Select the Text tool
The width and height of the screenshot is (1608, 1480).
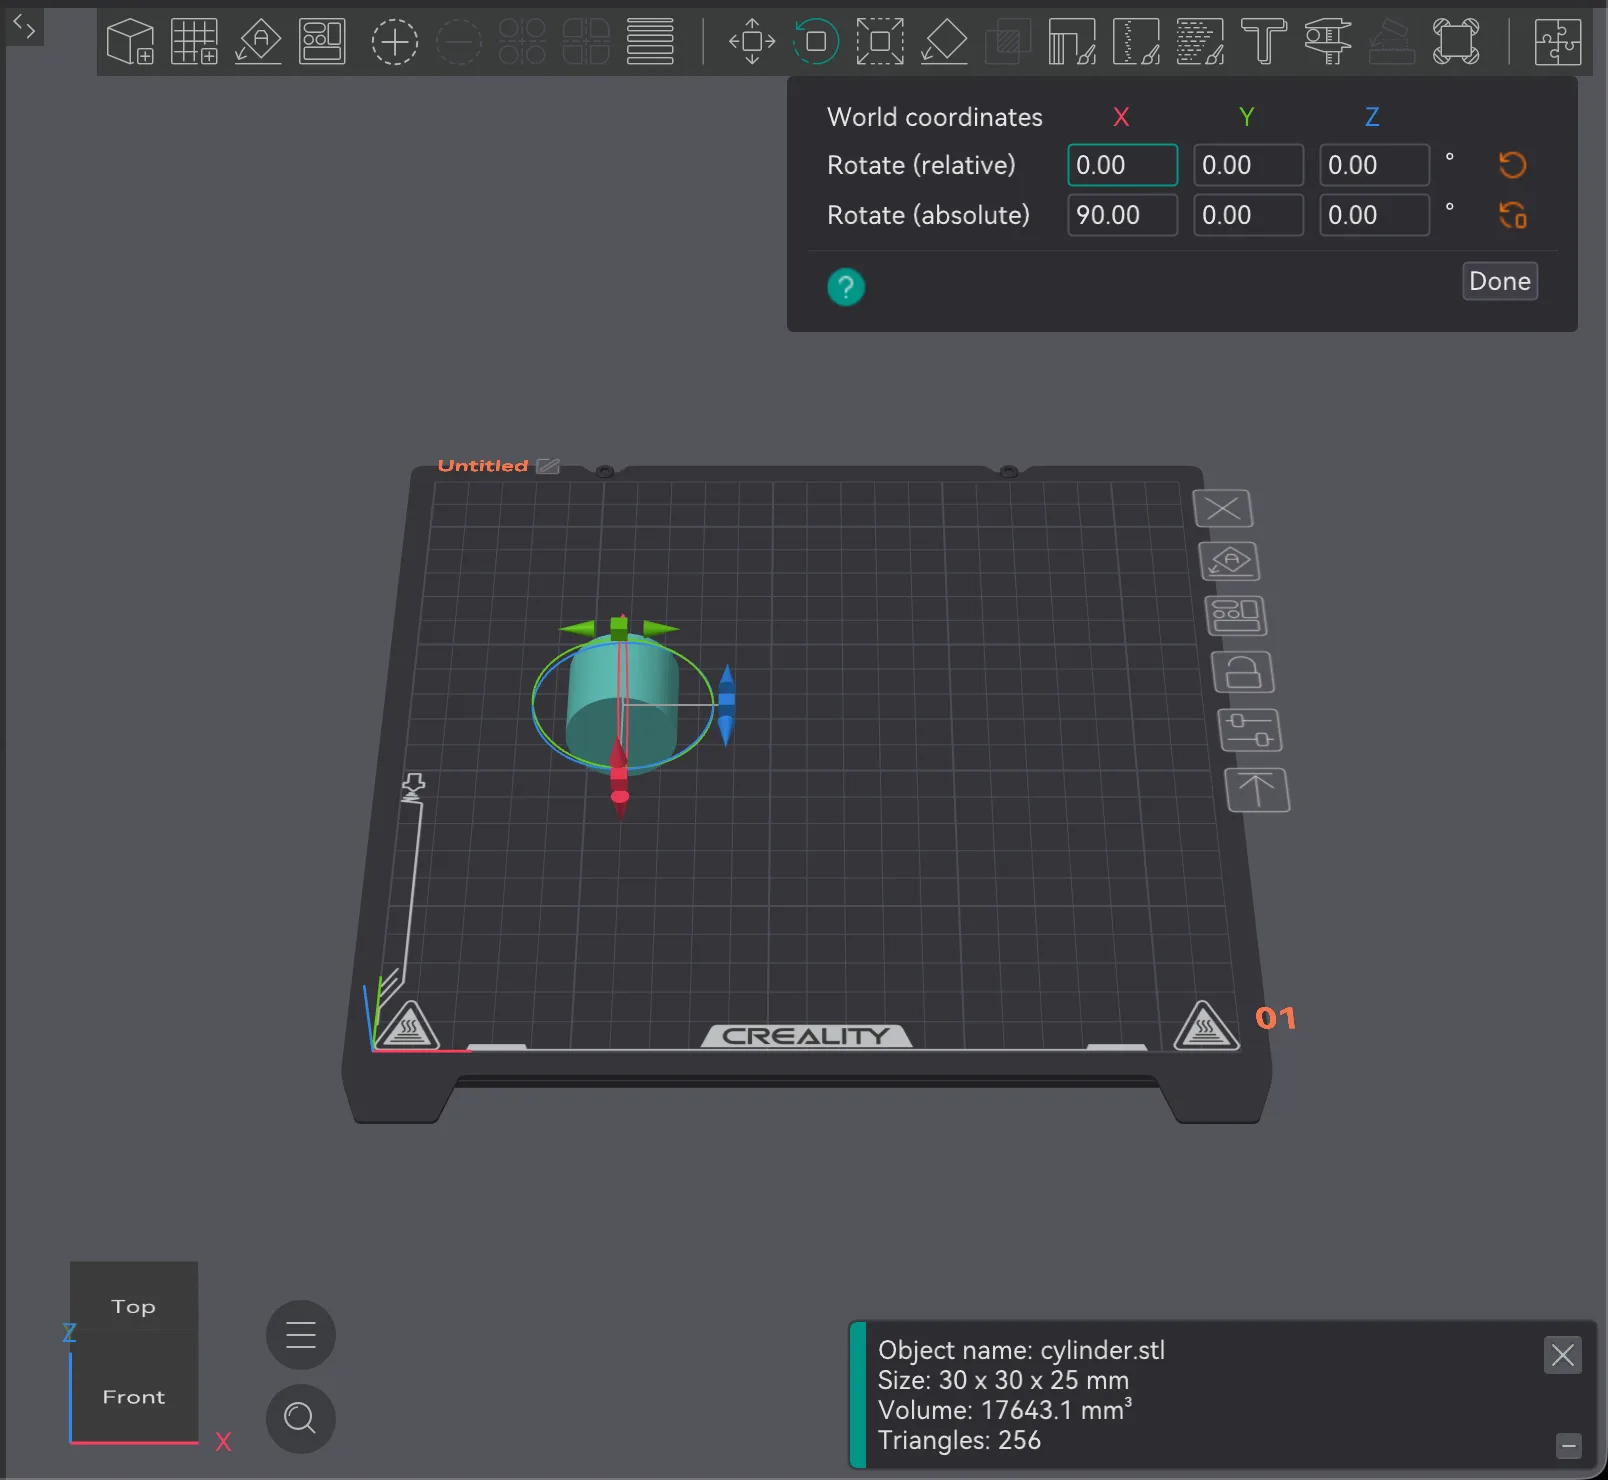click(x=1264, y=42)
